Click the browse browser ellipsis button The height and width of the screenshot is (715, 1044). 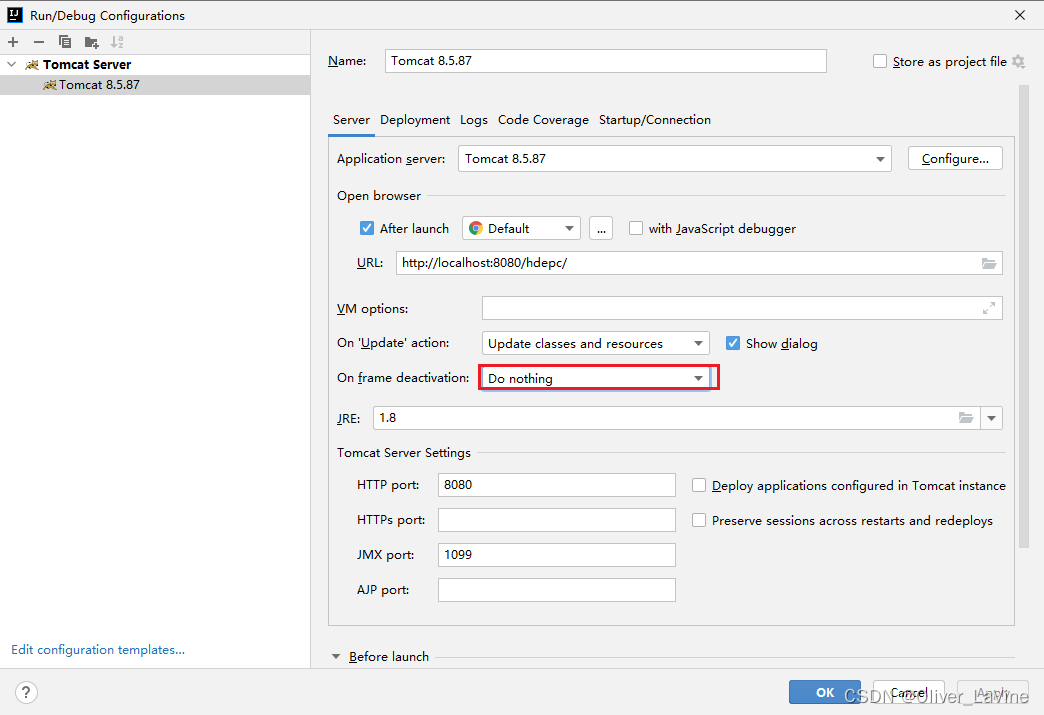pyautogui.click(x=601, y=228)
